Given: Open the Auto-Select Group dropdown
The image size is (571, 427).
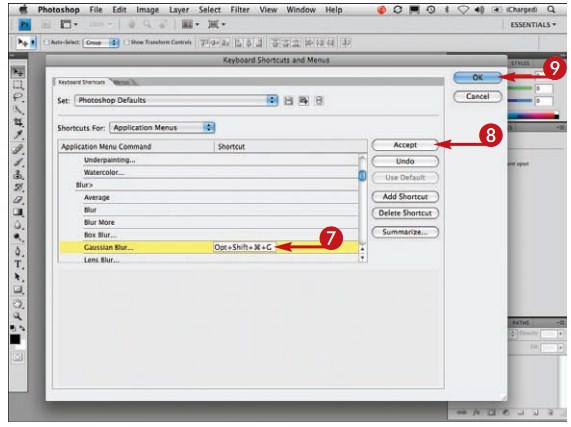Looking at the screenshot, I should 101,43.
